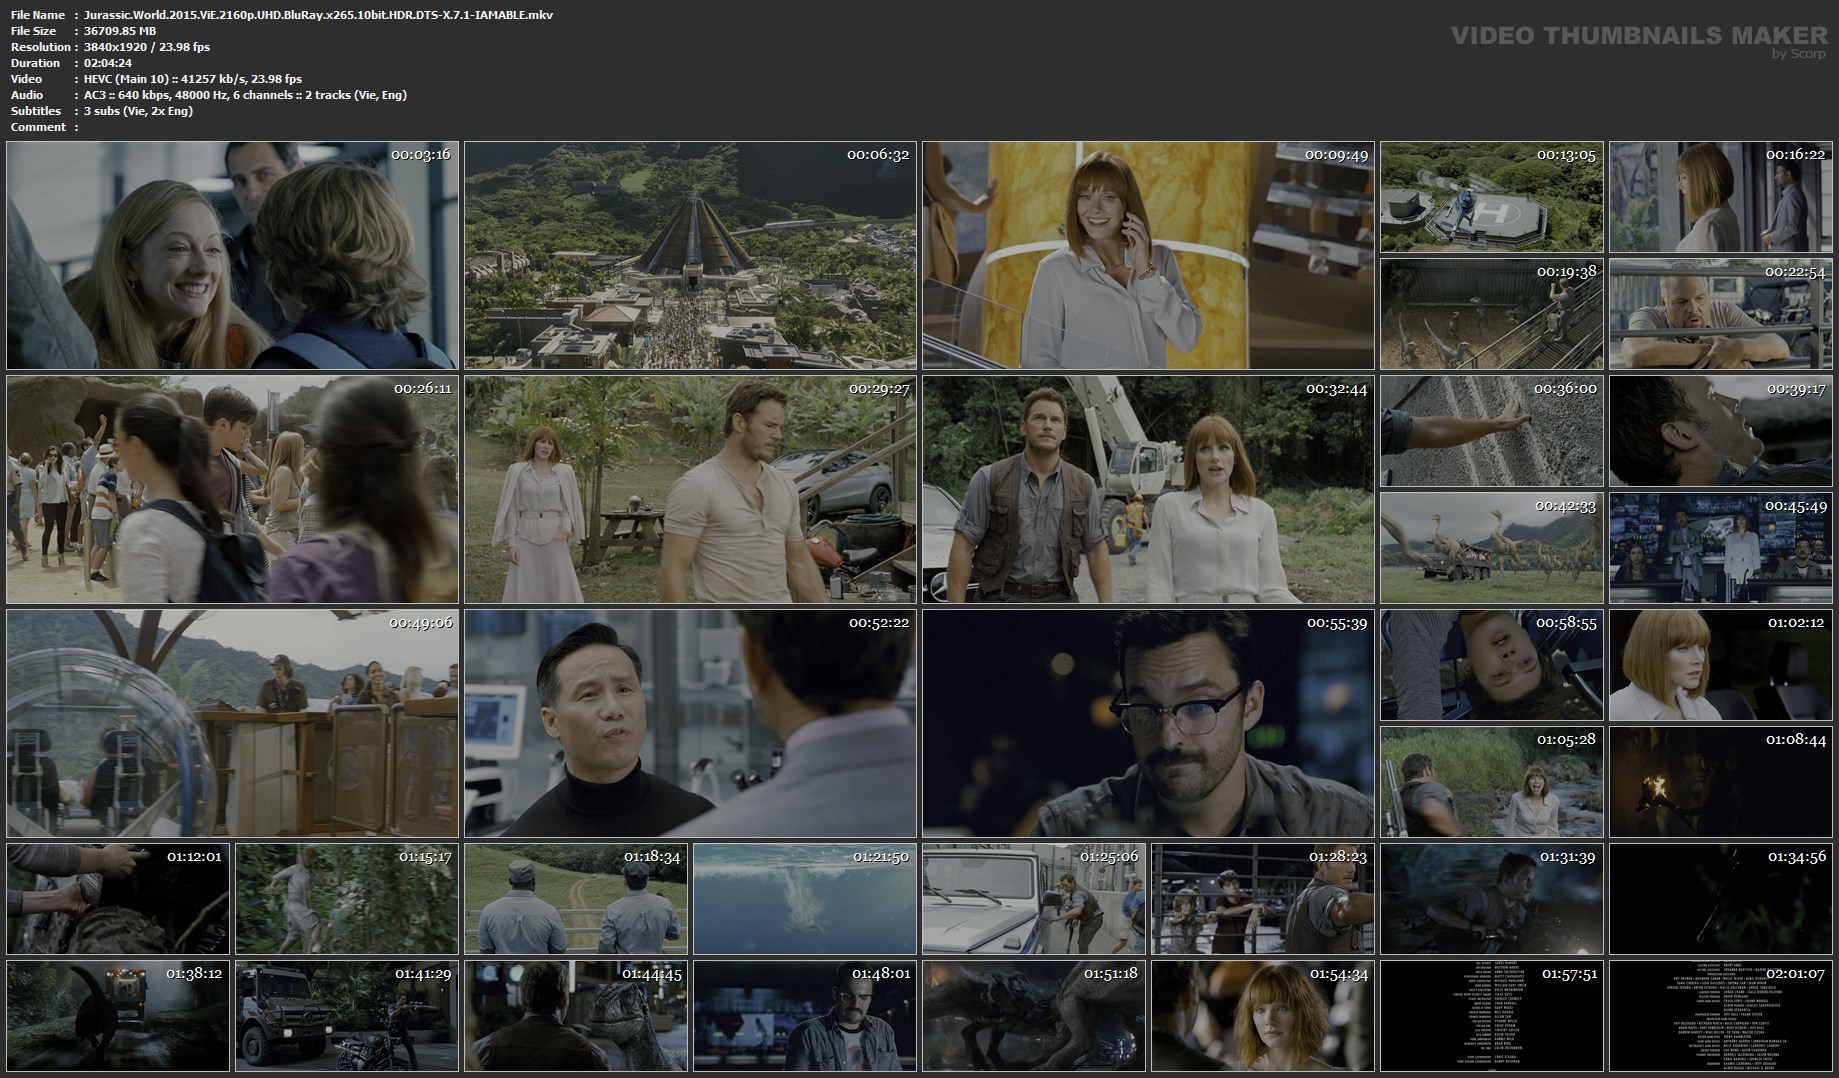The width and height of the screenshot is (1839, 1078).
Task: Click the Comment label in the header
Action: pyautogui.click(x=38, y=127)
